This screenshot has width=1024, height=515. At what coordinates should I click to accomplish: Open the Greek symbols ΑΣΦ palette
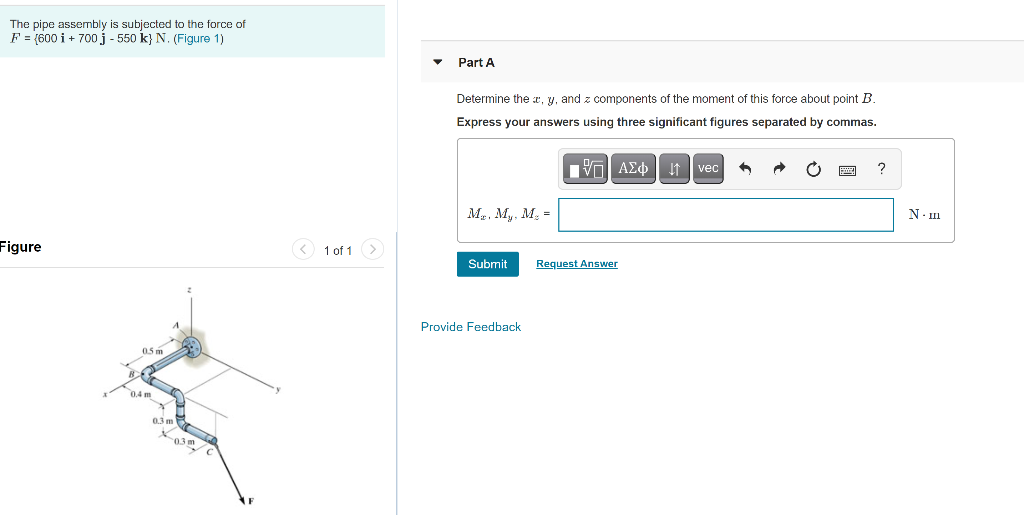pos(633,169)
